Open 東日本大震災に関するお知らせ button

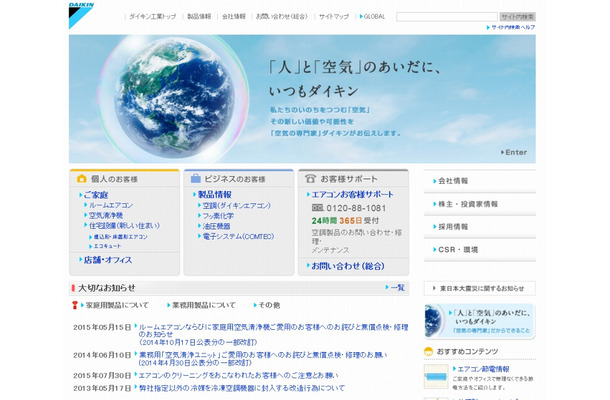[480, 288]
